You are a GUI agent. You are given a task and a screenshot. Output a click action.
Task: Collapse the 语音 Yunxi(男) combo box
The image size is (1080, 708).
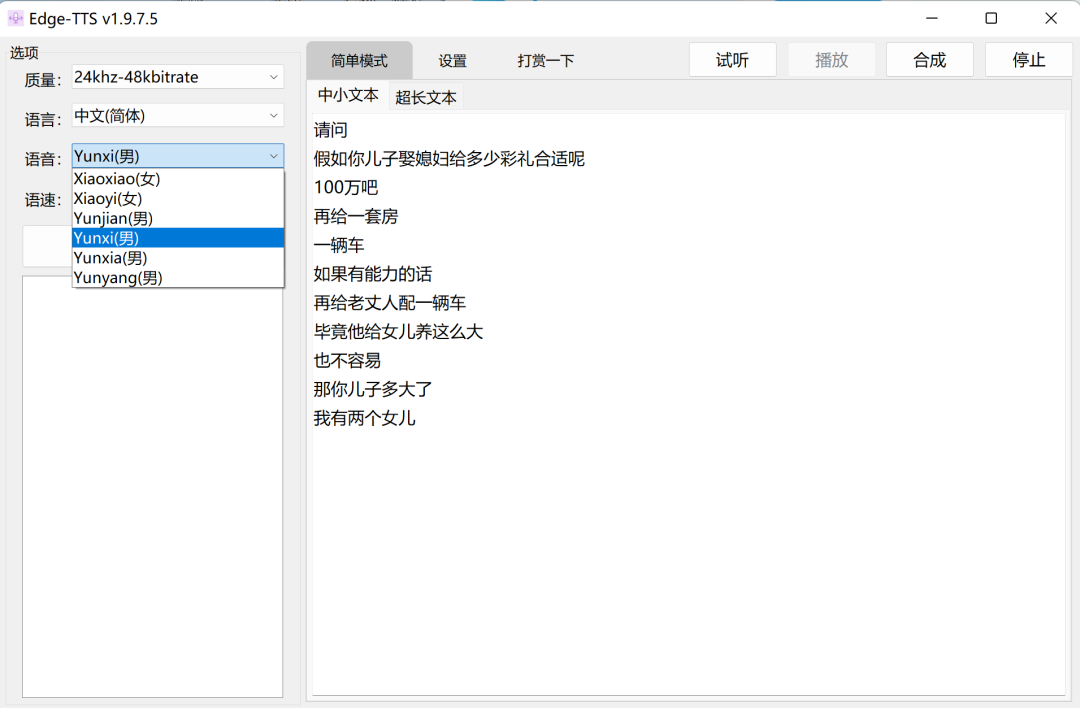(x=178, y=156)
